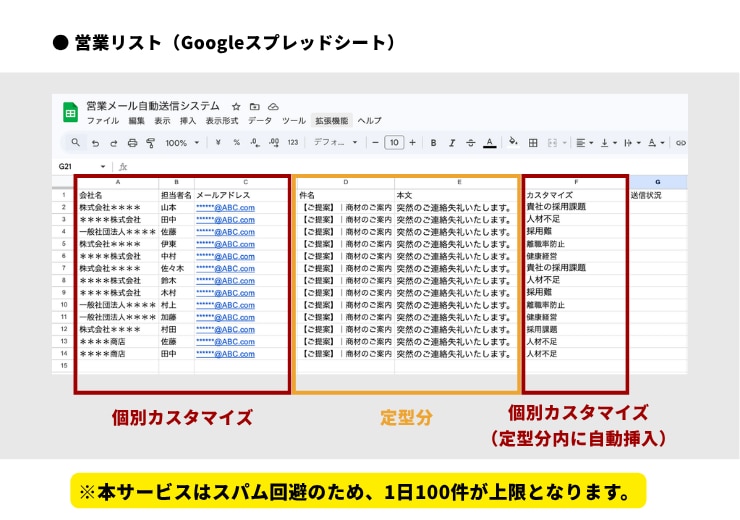Select the 送信状況 header cell
The image size is (740, 520).
(x=657, y=195)
